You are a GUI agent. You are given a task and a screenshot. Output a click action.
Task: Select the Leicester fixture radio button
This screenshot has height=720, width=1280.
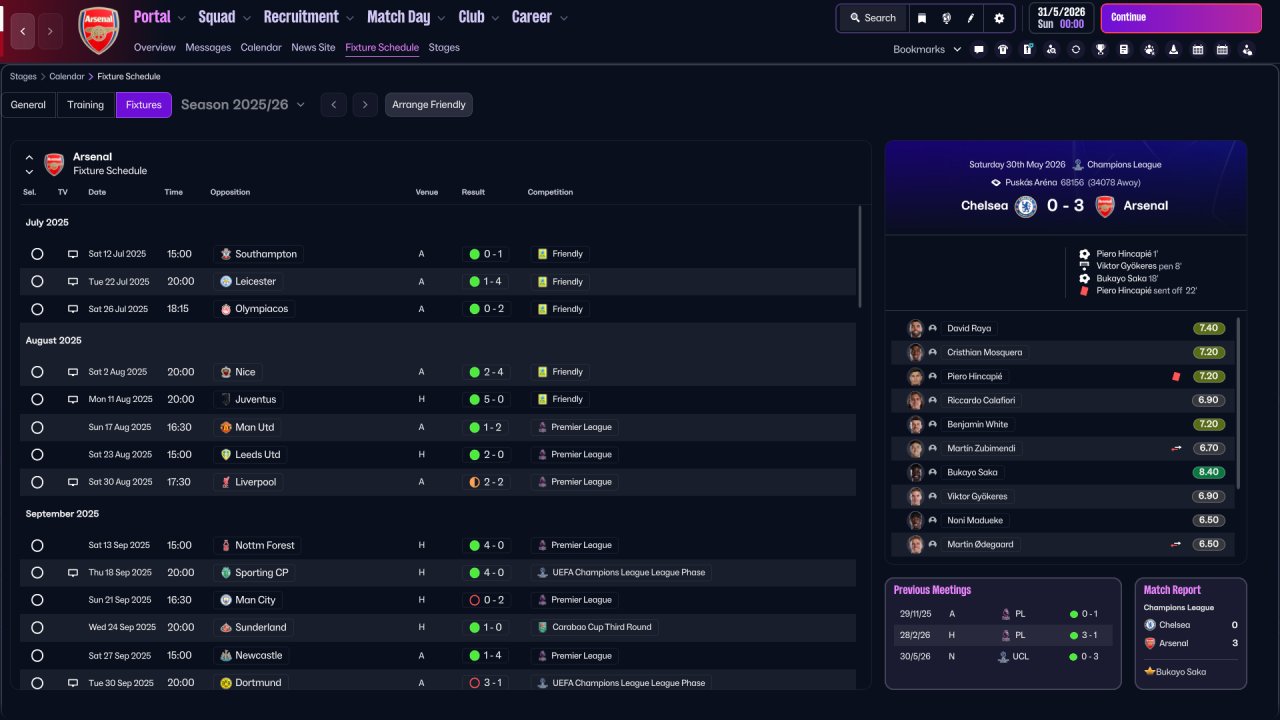[37, 282]
